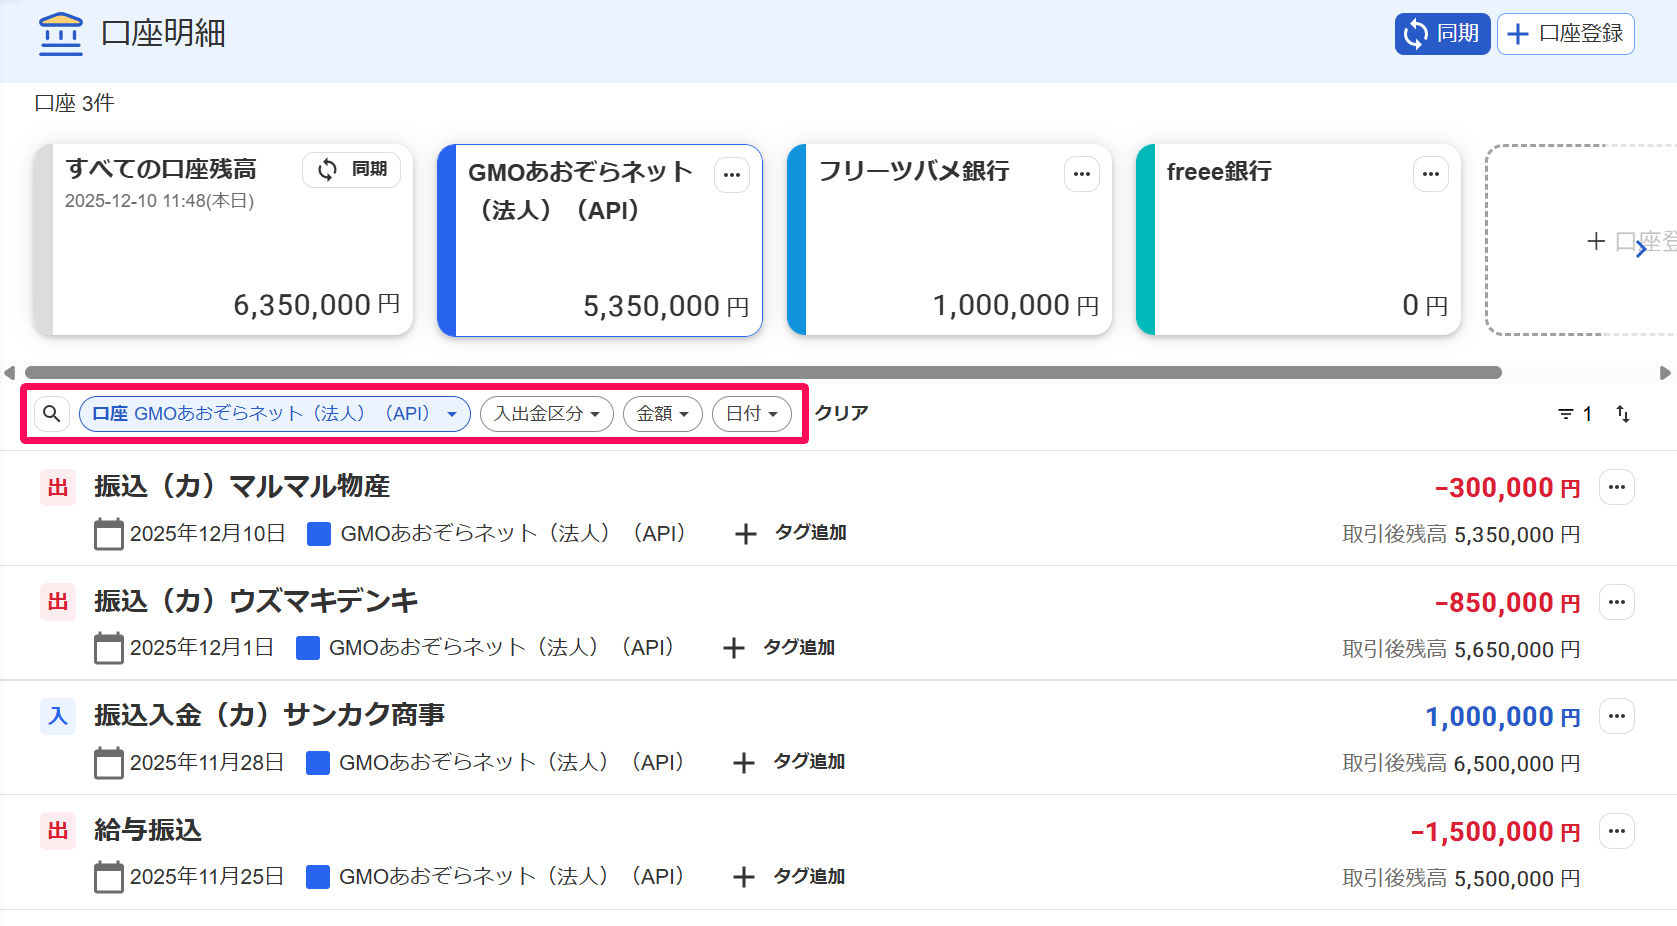Open transaction 振込（カ）ウズマキデンキ
Image resolution: width=1677 pixels, height=926 pixels.
(256, 601)
